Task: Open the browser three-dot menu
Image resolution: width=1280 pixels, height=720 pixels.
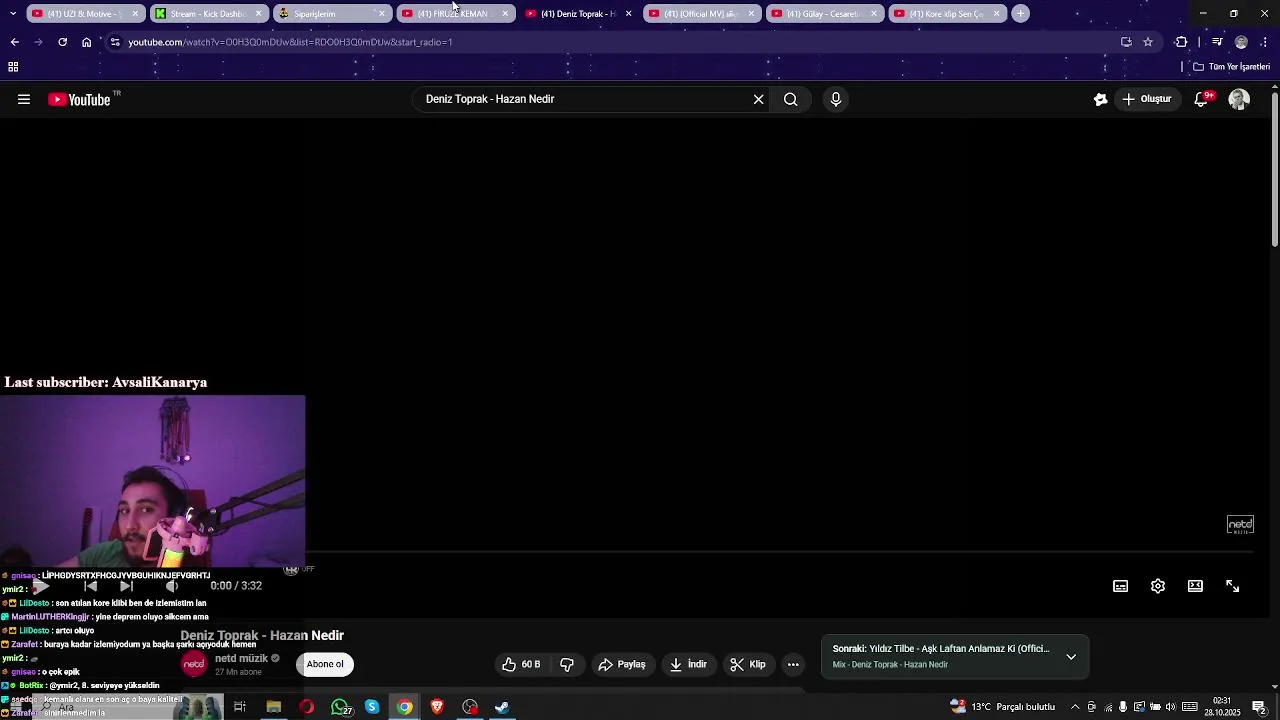Action: [x=1265, y=42]
